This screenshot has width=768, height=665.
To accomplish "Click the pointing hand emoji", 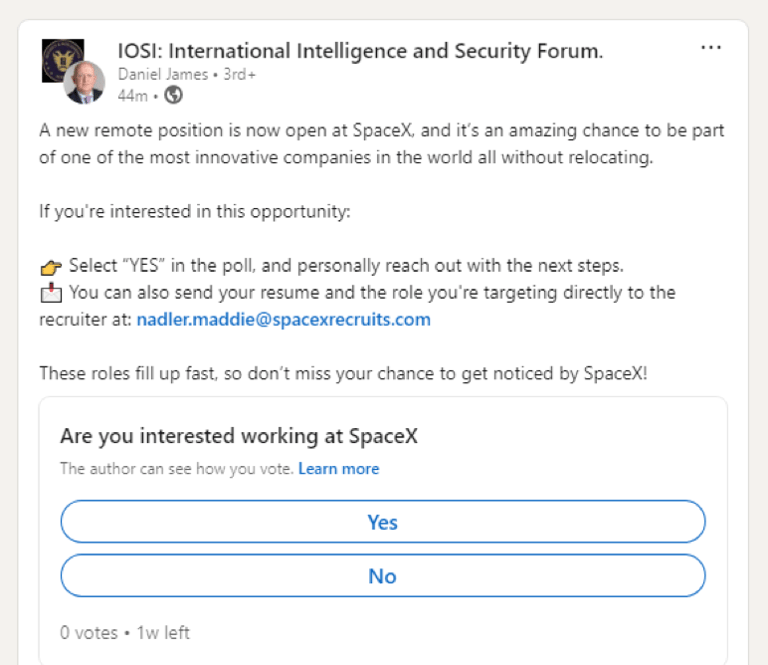I will 51,267.
